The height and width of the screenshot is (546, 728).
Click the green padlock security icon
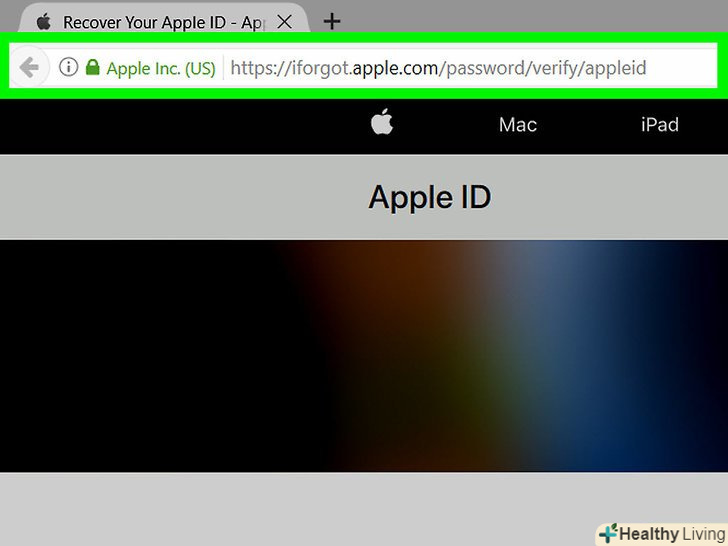tap(93, 67)
